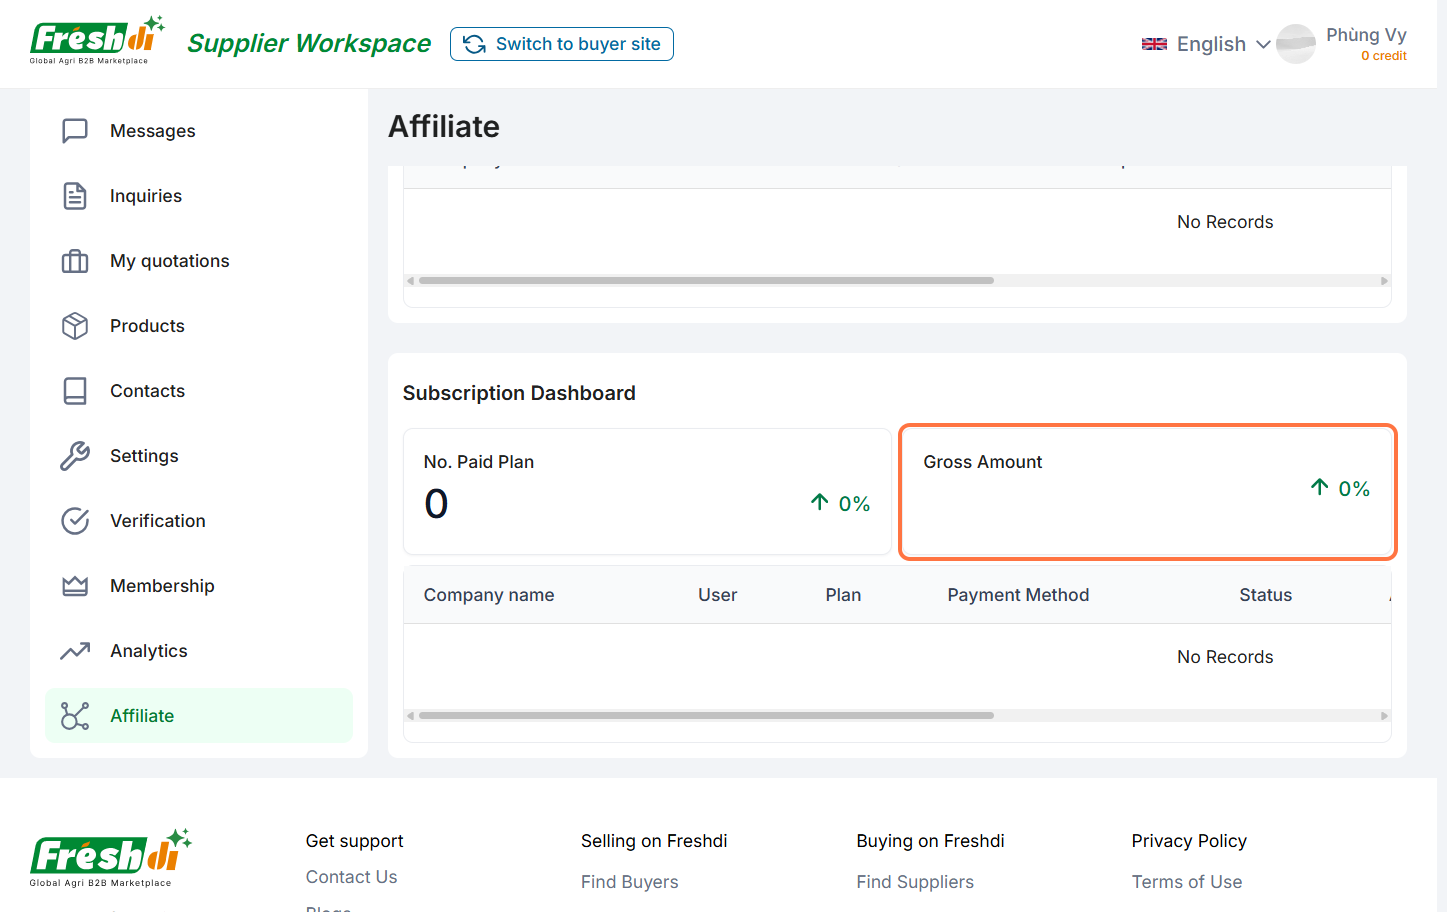This screenshot has width=1447, height=912.
Task: Open the Contacts sidebar menu item
Action: (x=147, y=391)
